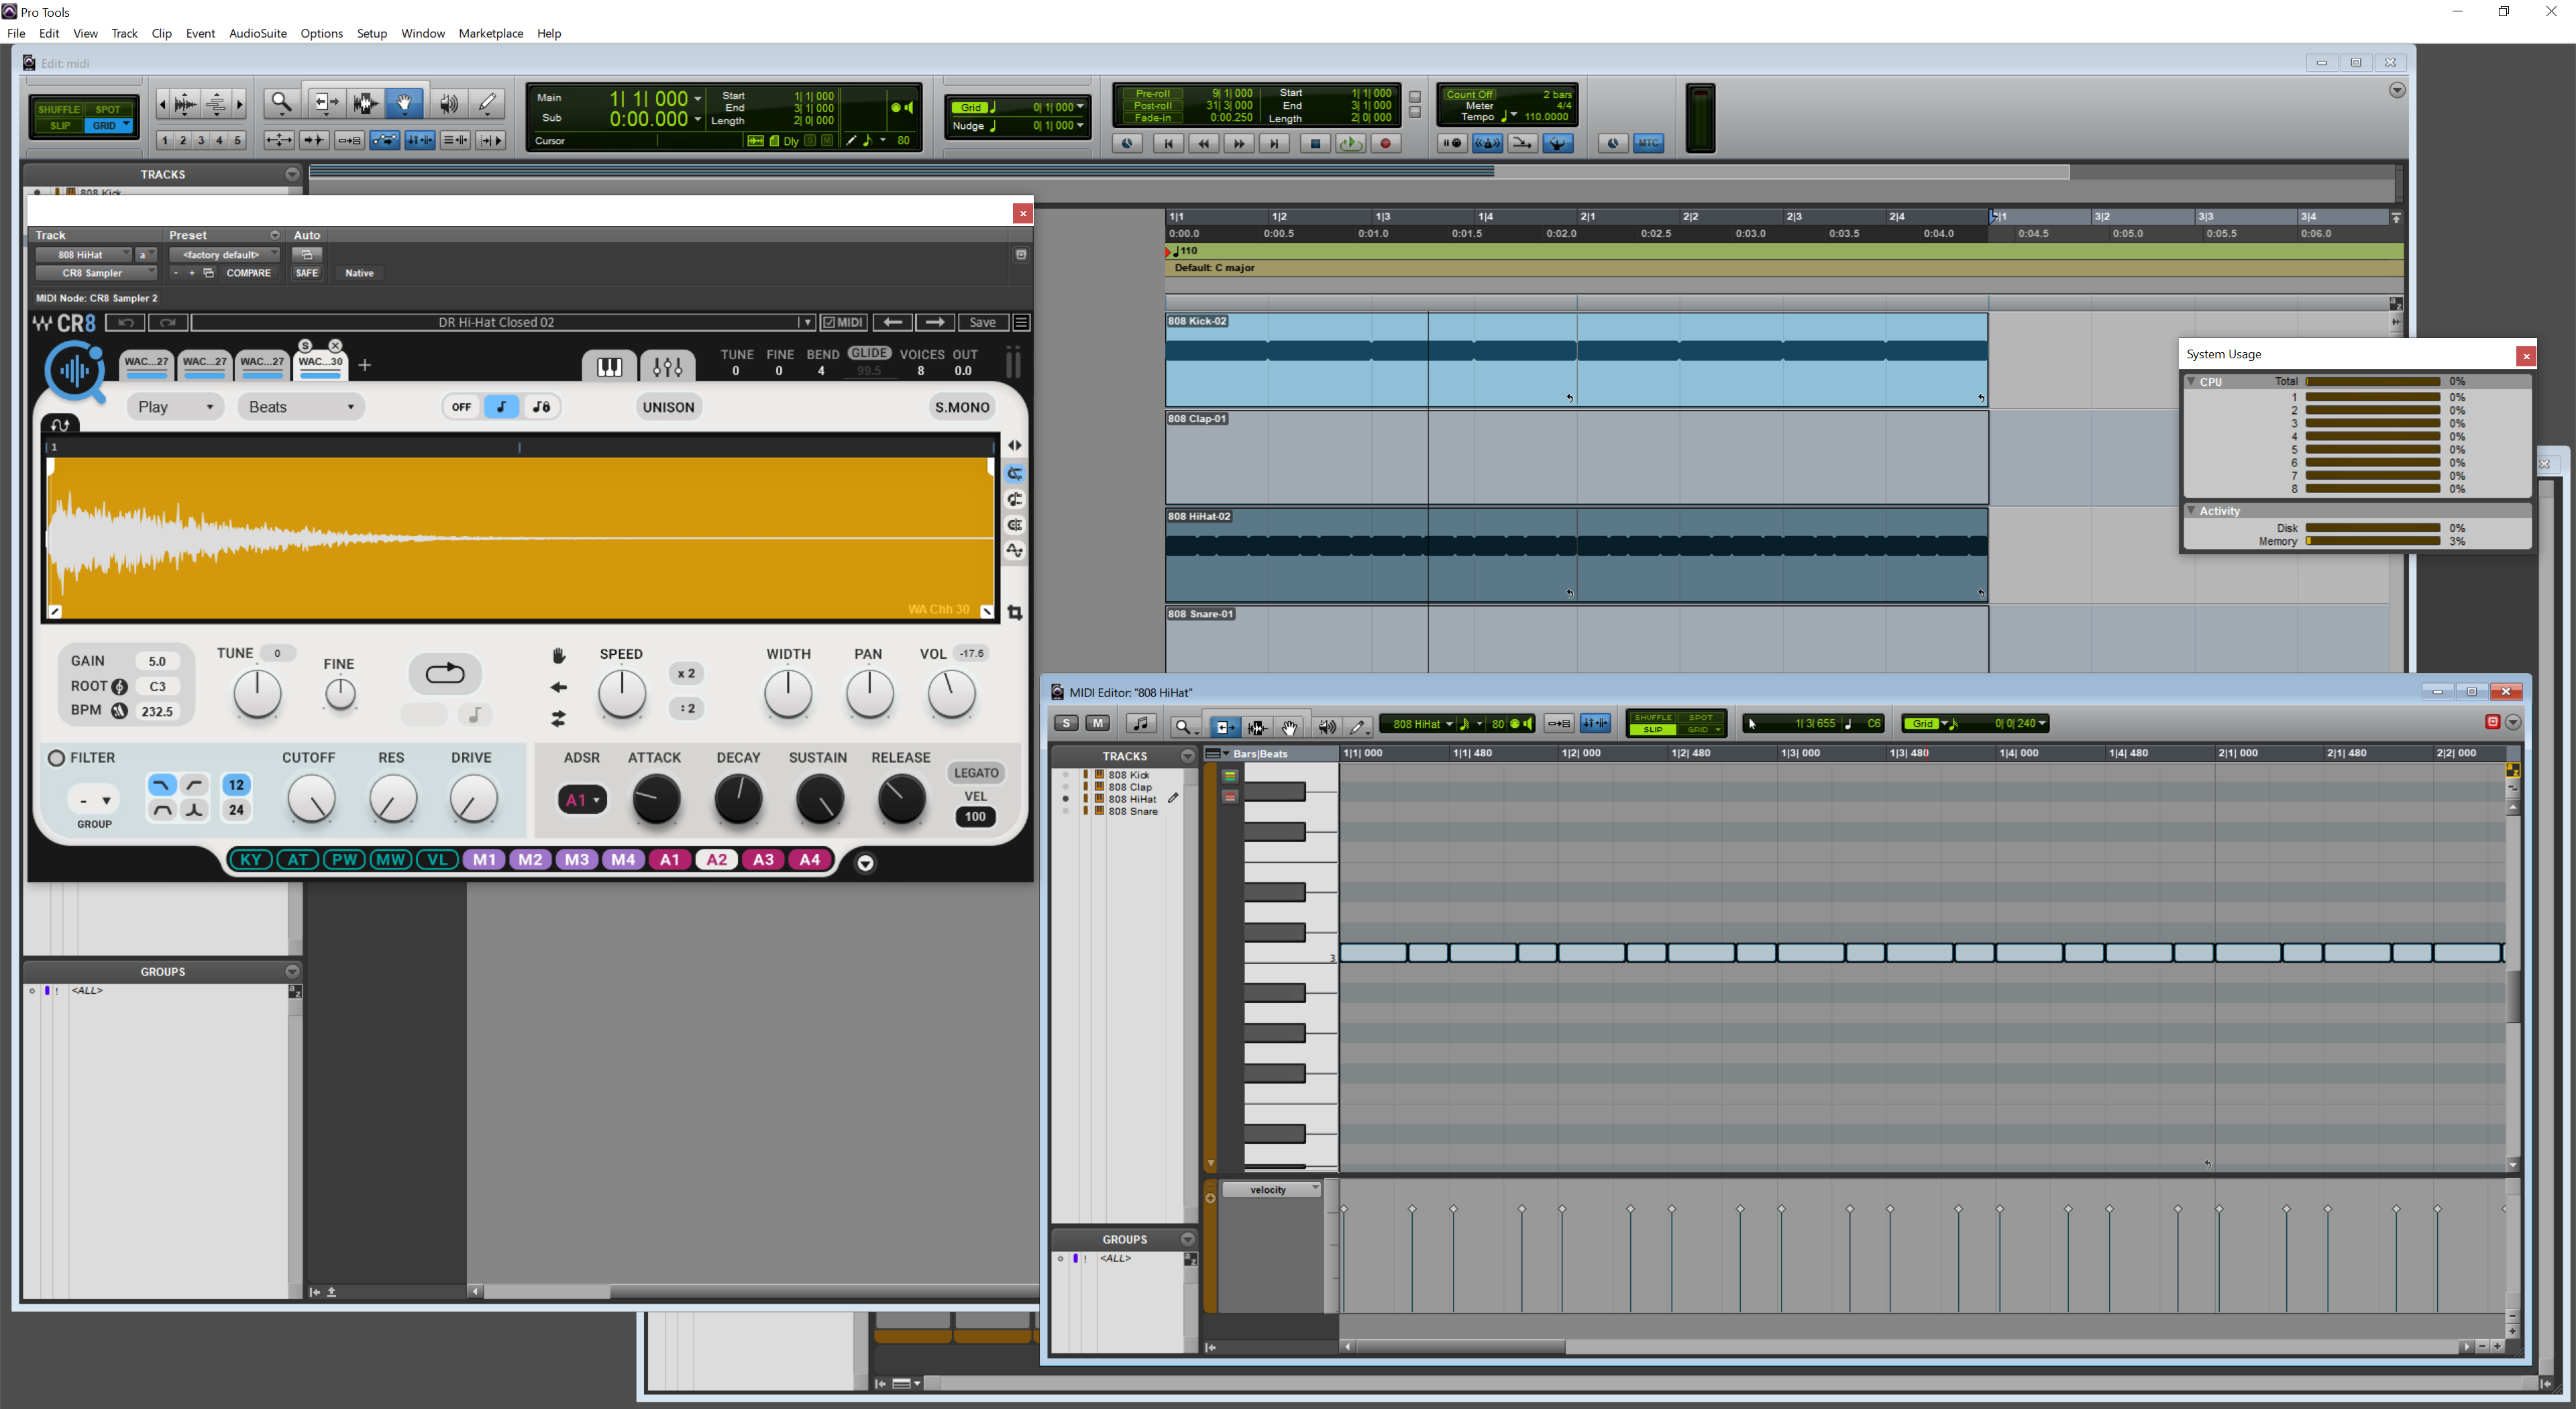Click the sample loop button in CR8
This screenshot has width=2576, height=1409.
point(445,673)
